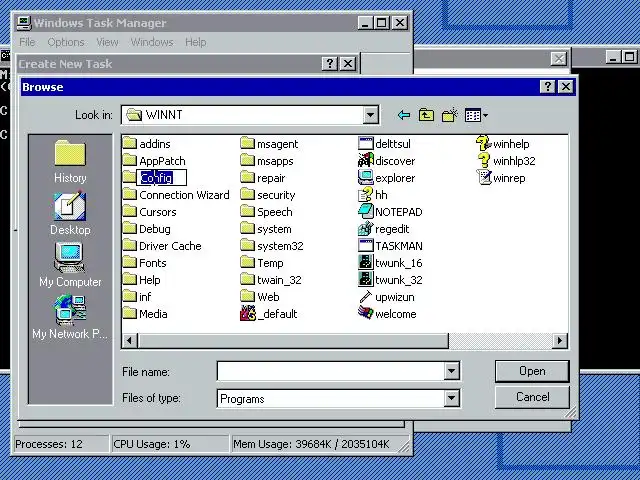Select the _default file
640x480 pixels.
coord(269,314)
